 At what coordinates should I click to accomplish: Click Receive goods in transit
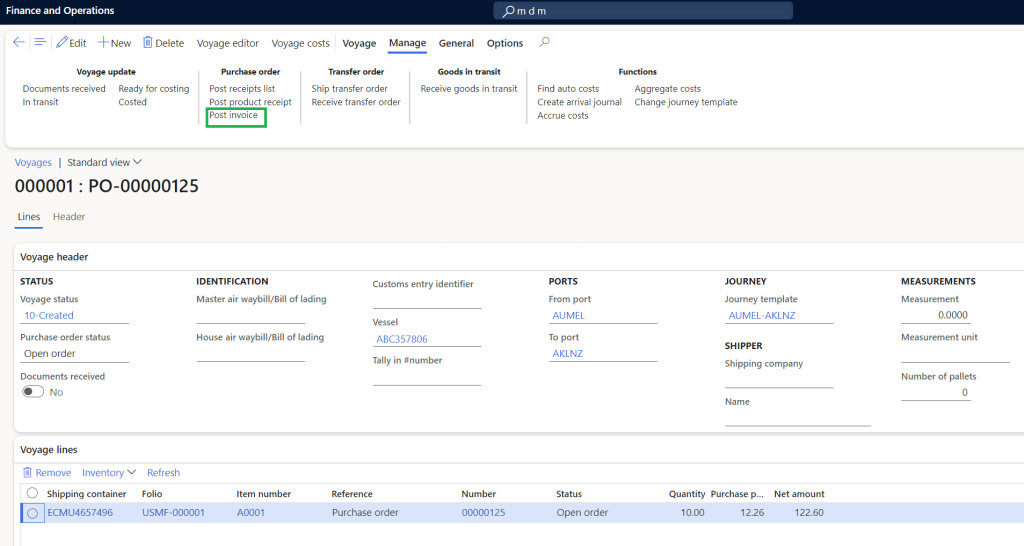[x=468, y=89]
